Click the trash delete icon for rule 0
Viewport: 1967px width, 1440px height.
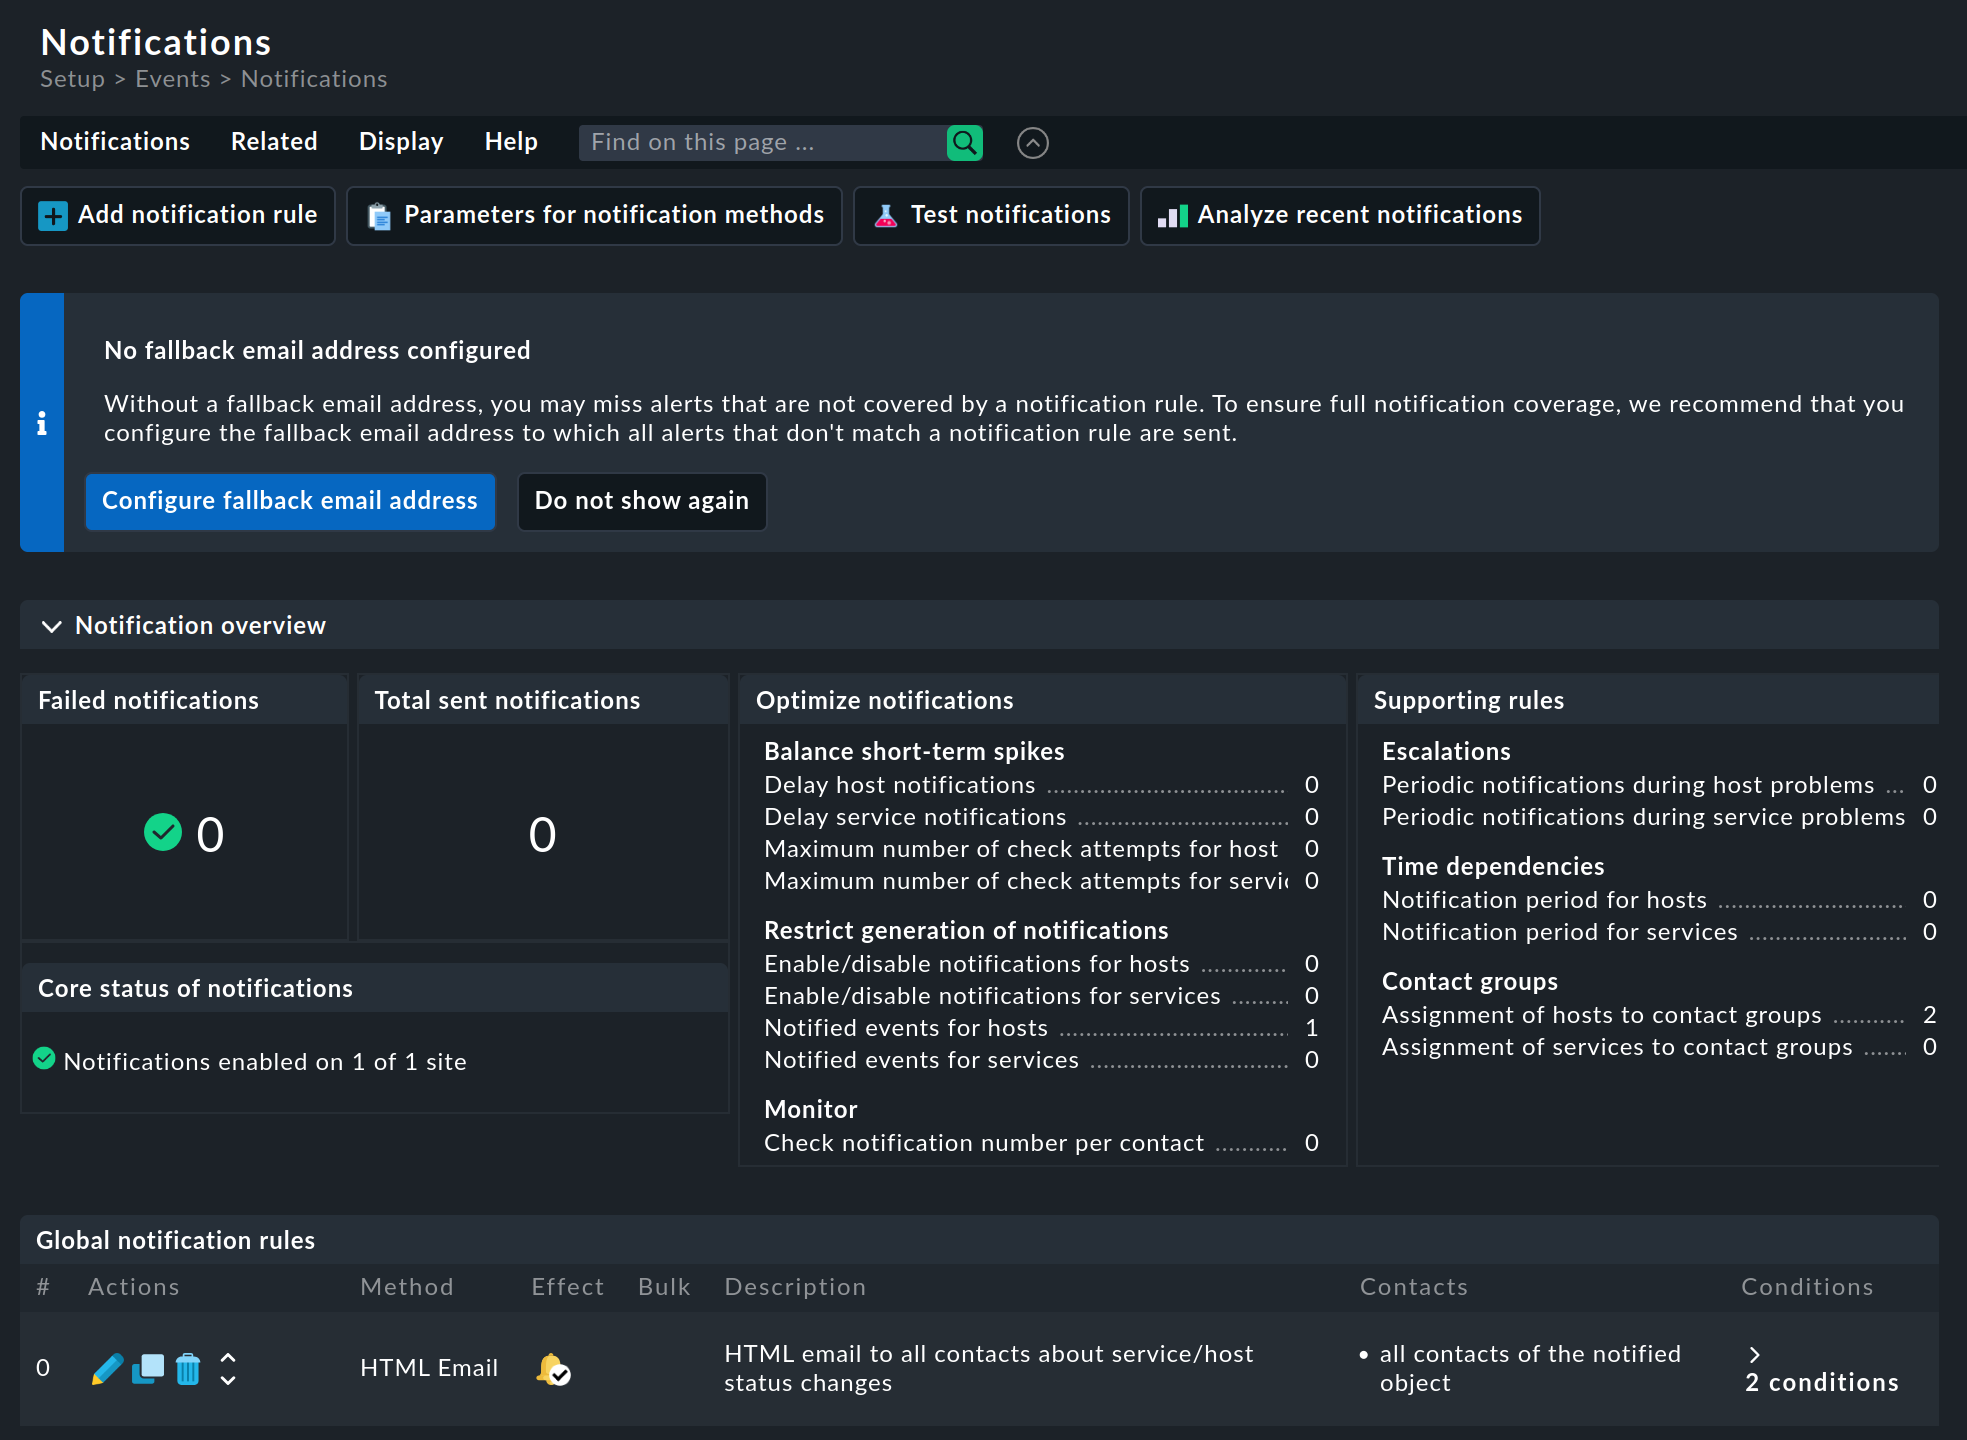188,1368
